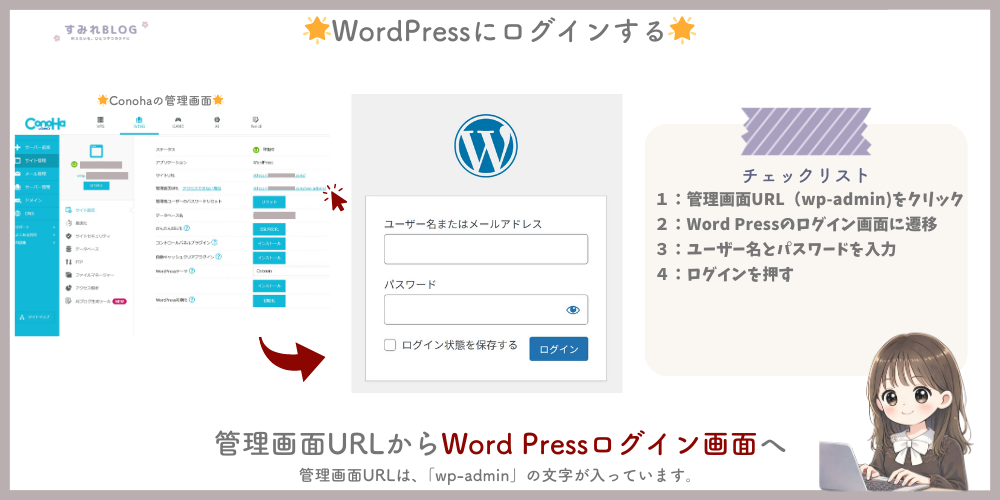The image size is (1000, 500).
Task: Expand the third support sidebar chevron item
Action: coord(37,242)
